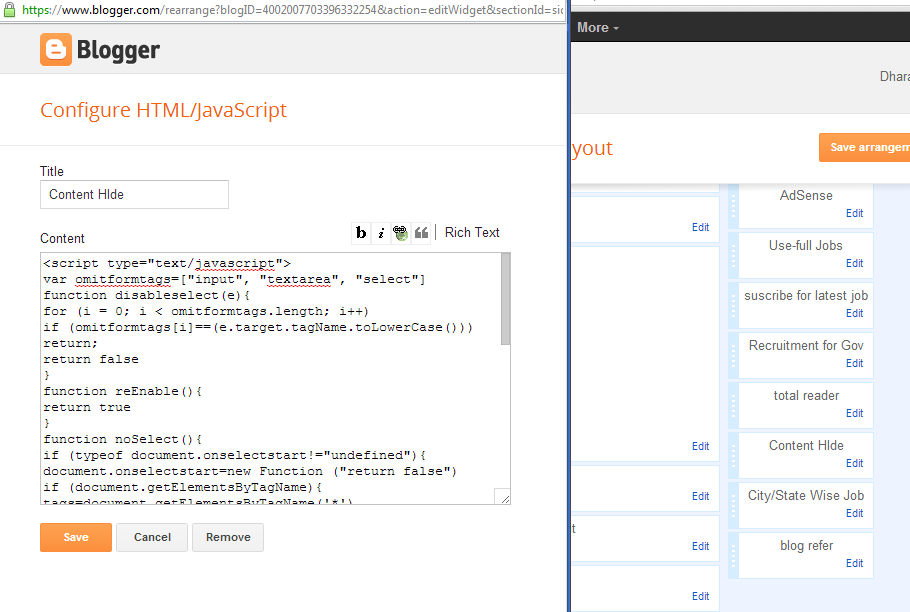Click the 'function noSelect(){' code line
Screen dimensions: 910x612
click(122, 439)
